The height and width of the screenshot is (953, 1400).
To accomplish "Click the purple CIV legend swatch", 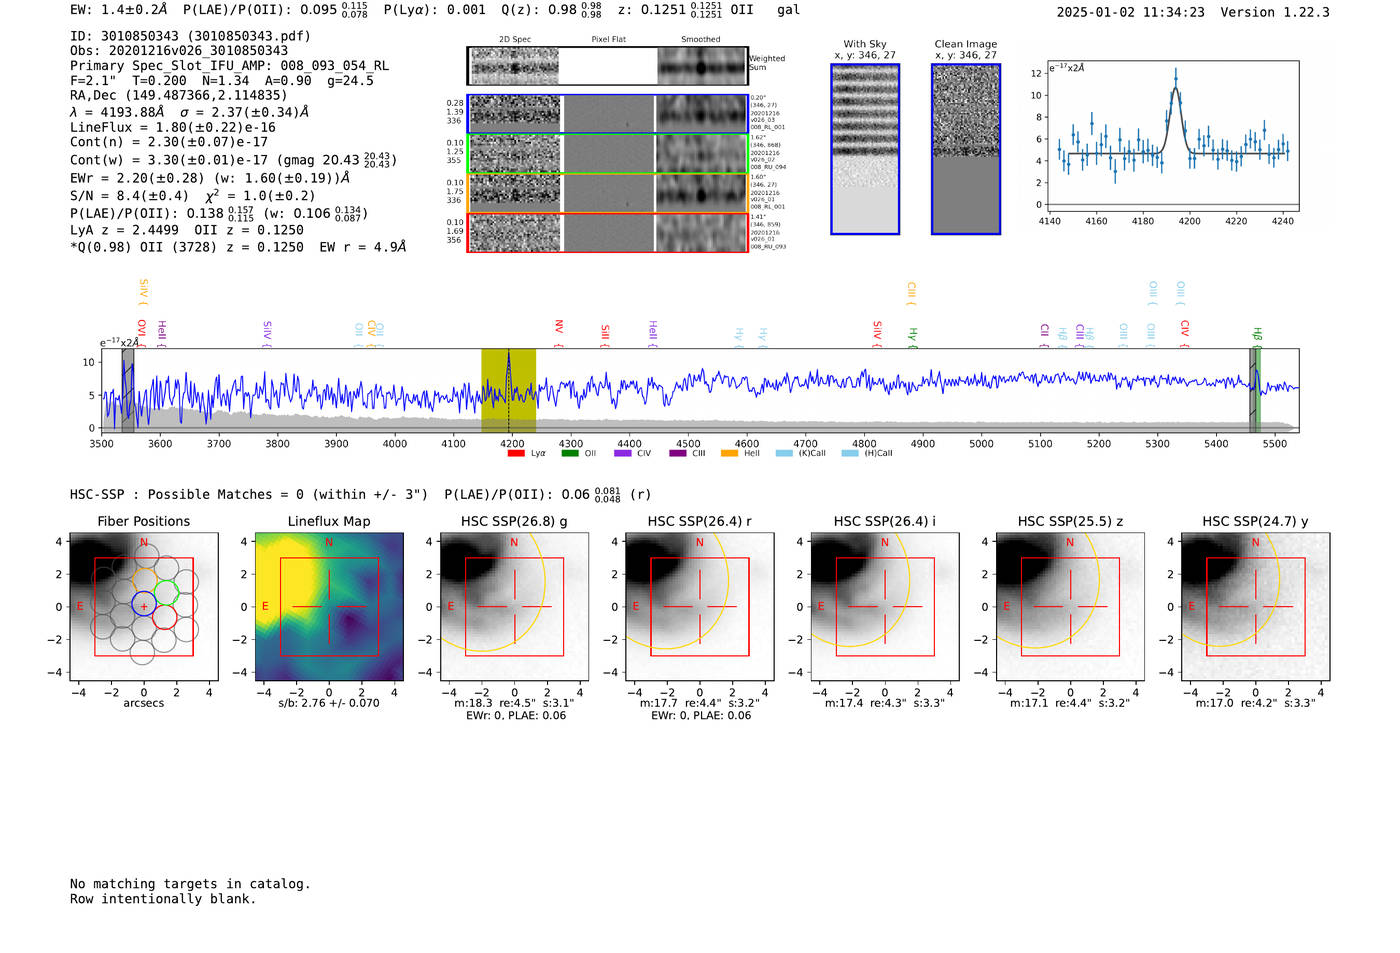I will click(623, 453).
